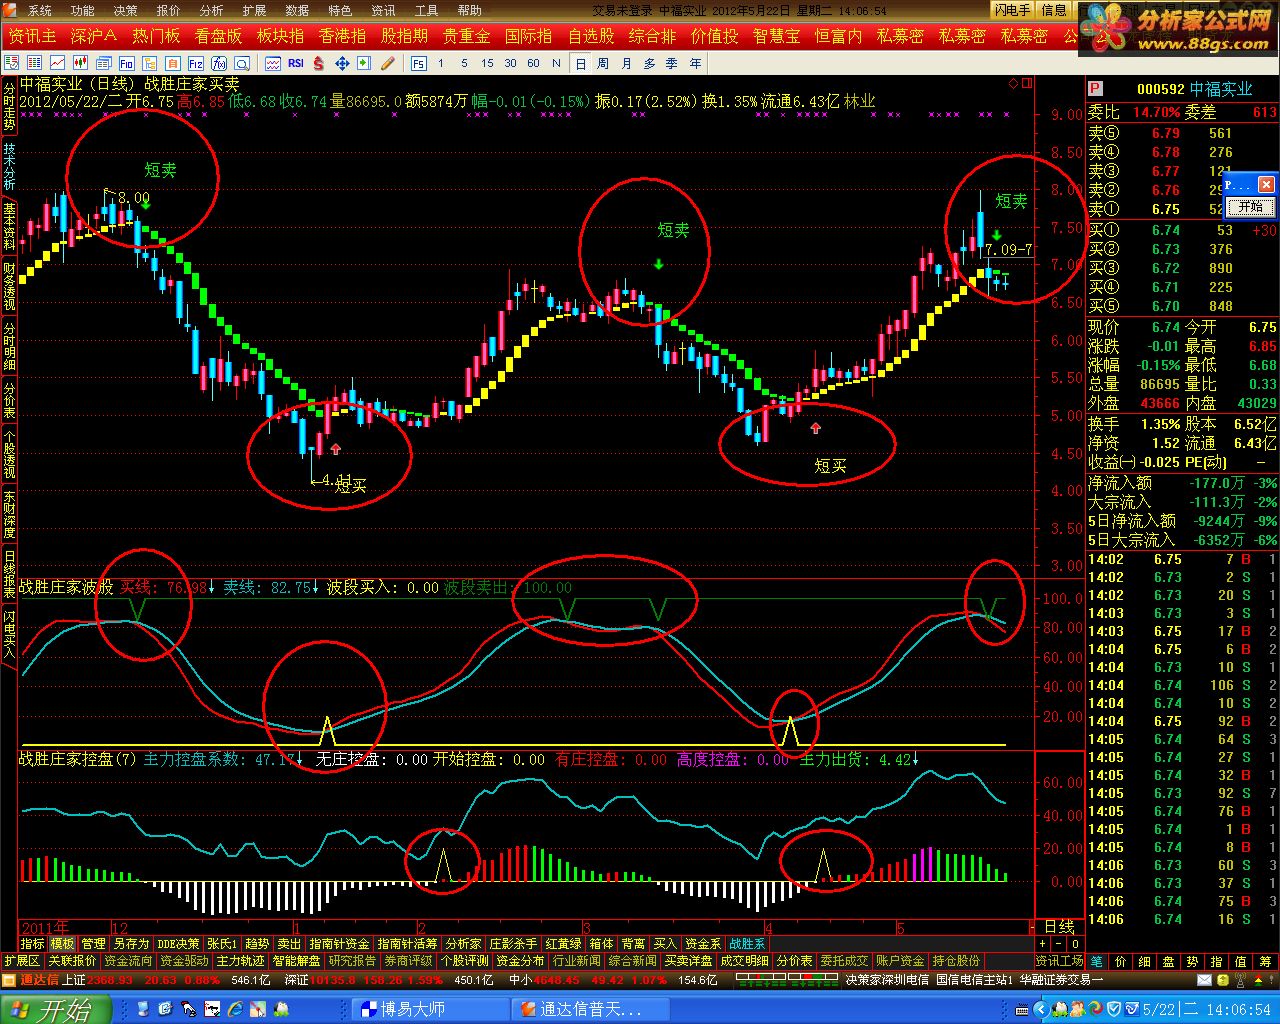Image resolution: width=1280 pixels, height=1024 pixels.
Task: Click the red dollar sign toolbar icon
Action: pyautogui.click(x=319, y=63)
